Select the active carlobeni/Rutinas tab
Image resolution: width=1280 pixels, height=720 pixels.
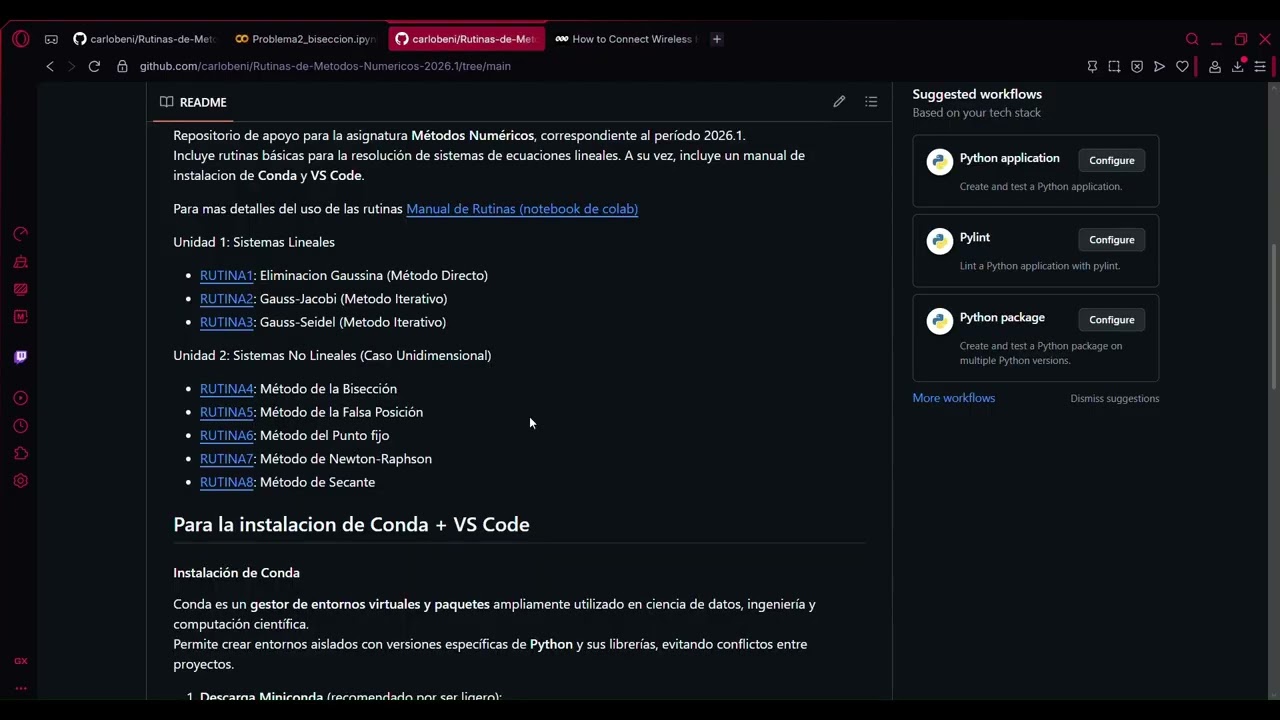tap(466, 39)
